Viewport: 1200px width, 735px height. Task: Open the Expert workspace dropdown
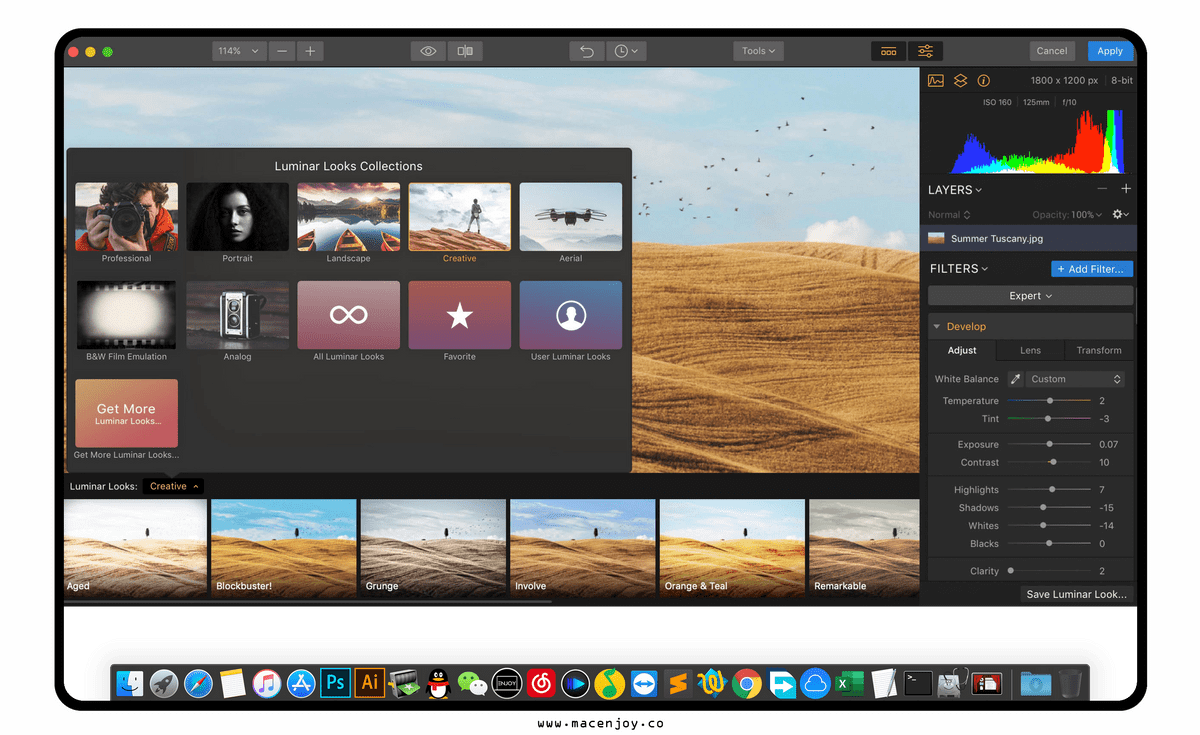(x=1031, y=296)
